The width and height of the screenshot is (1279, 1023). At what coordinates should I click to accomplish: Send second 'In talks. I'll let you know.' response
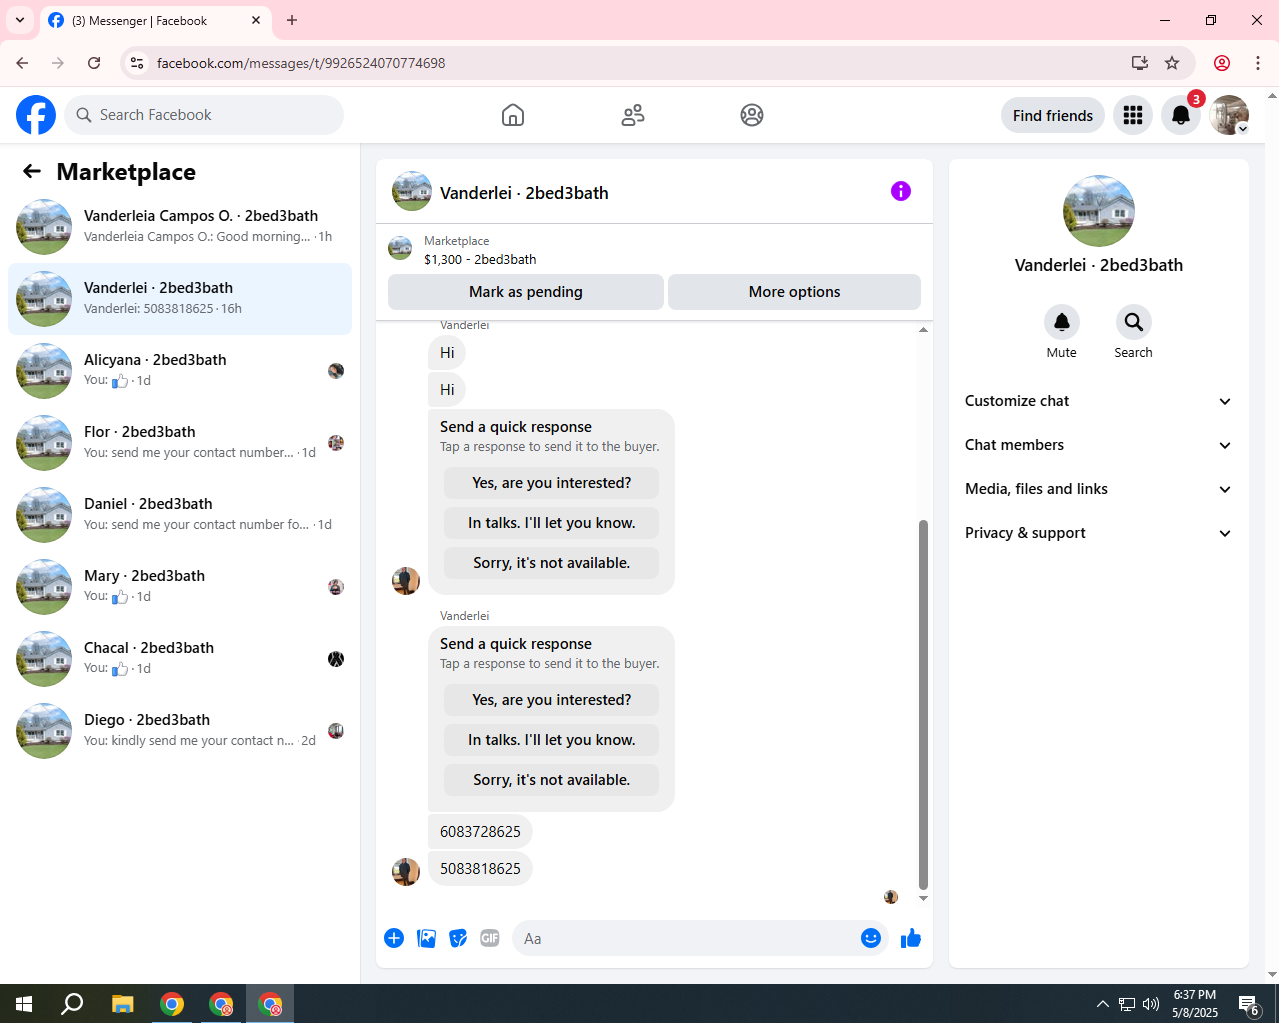552,740
